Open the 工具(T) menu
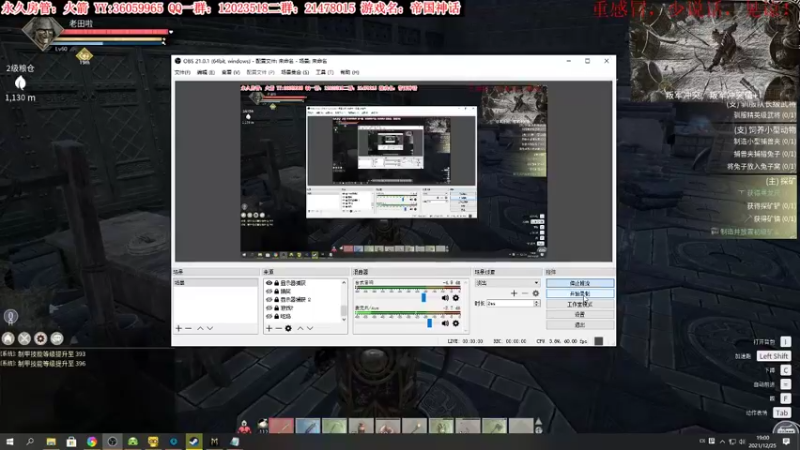Image resolution: width=800 pixels, height=450 pixels. [324, 72]
